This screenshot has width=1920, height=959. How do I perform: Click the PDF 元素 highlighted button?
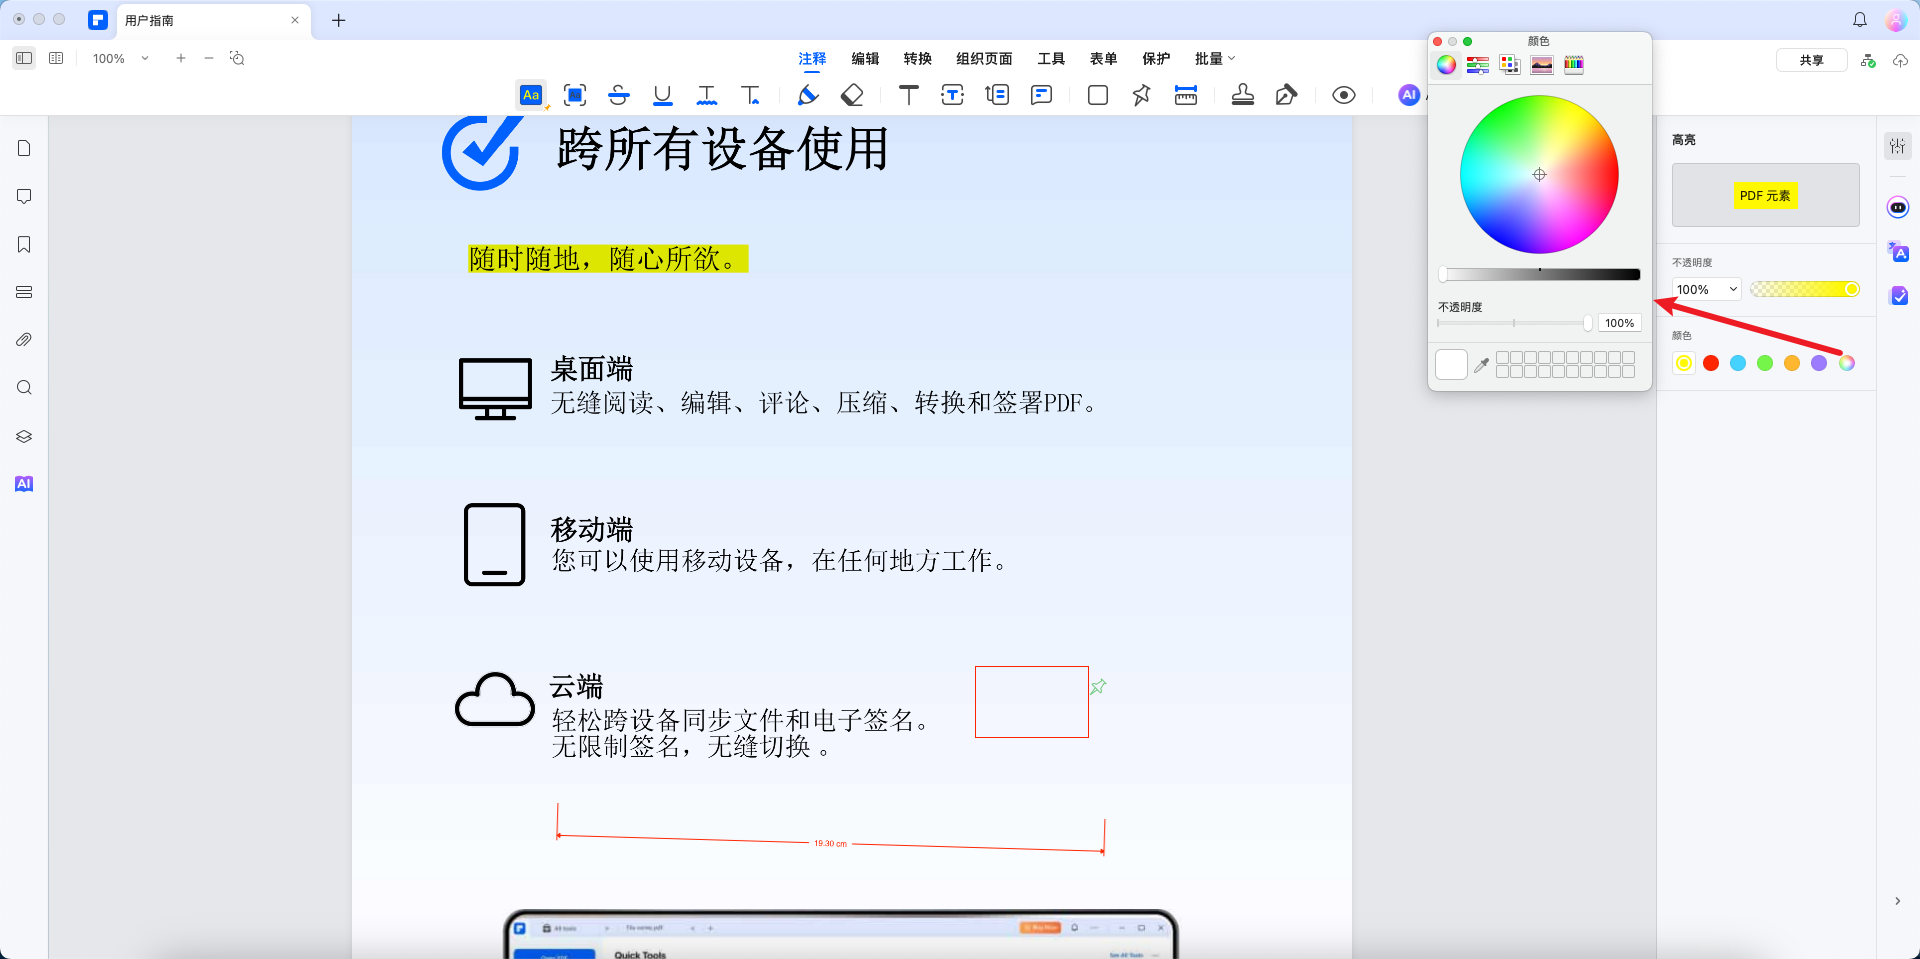pyautogui.click(x=1765, y=195)
